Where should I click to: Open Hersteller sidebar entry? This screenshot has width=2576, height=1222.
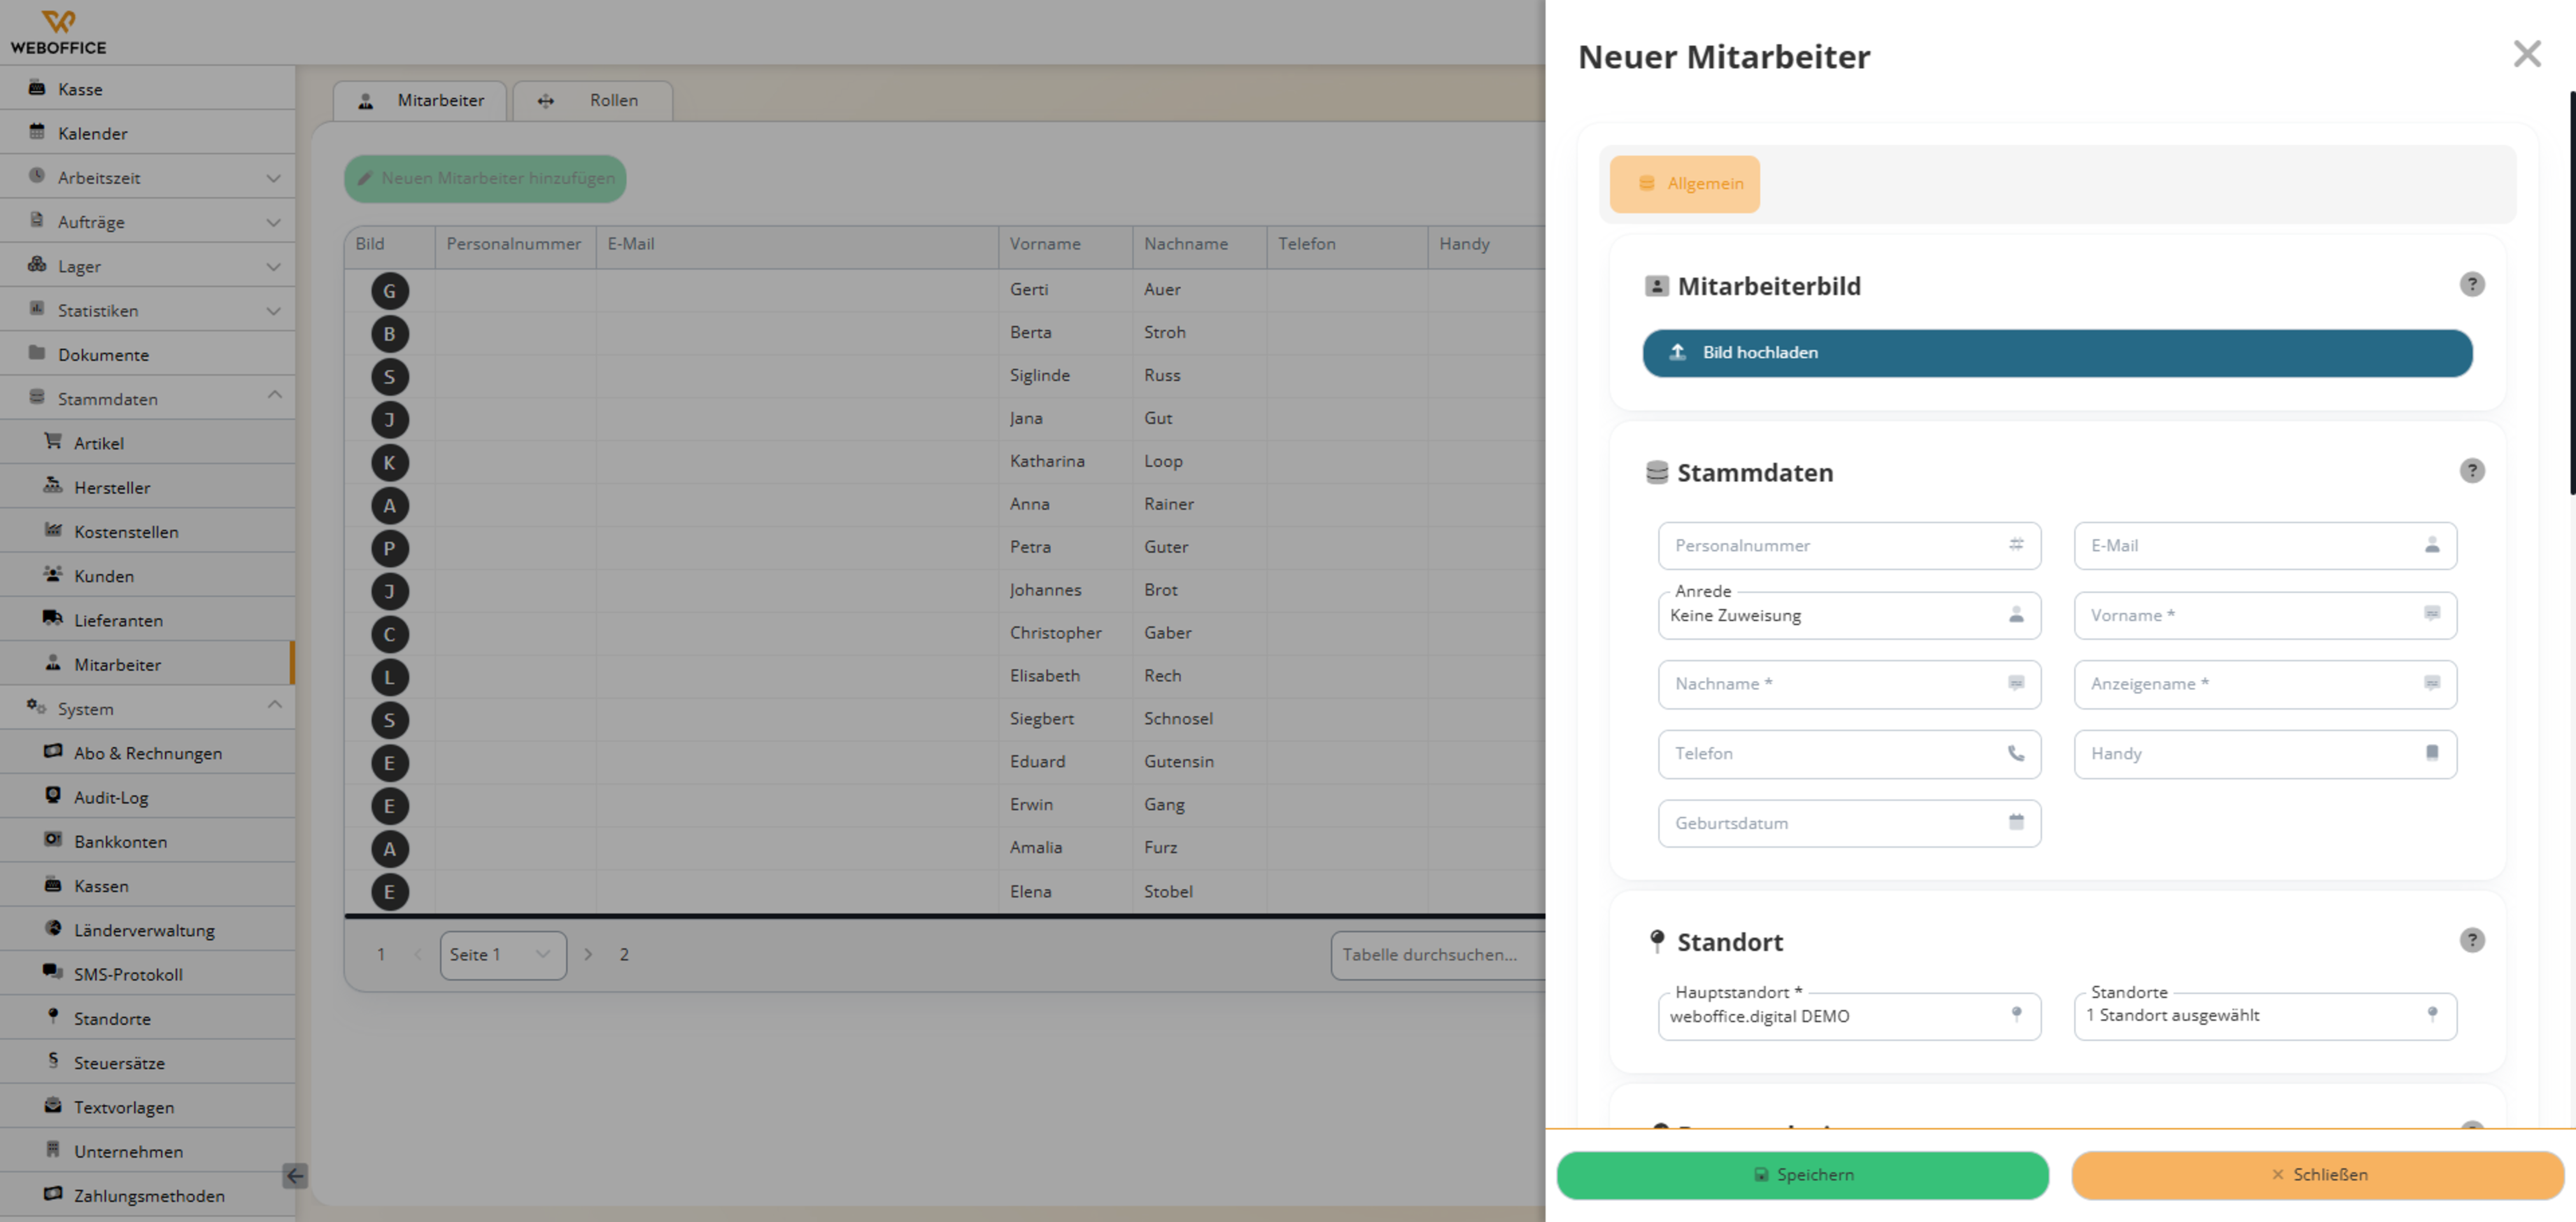(x=147, y=487)
